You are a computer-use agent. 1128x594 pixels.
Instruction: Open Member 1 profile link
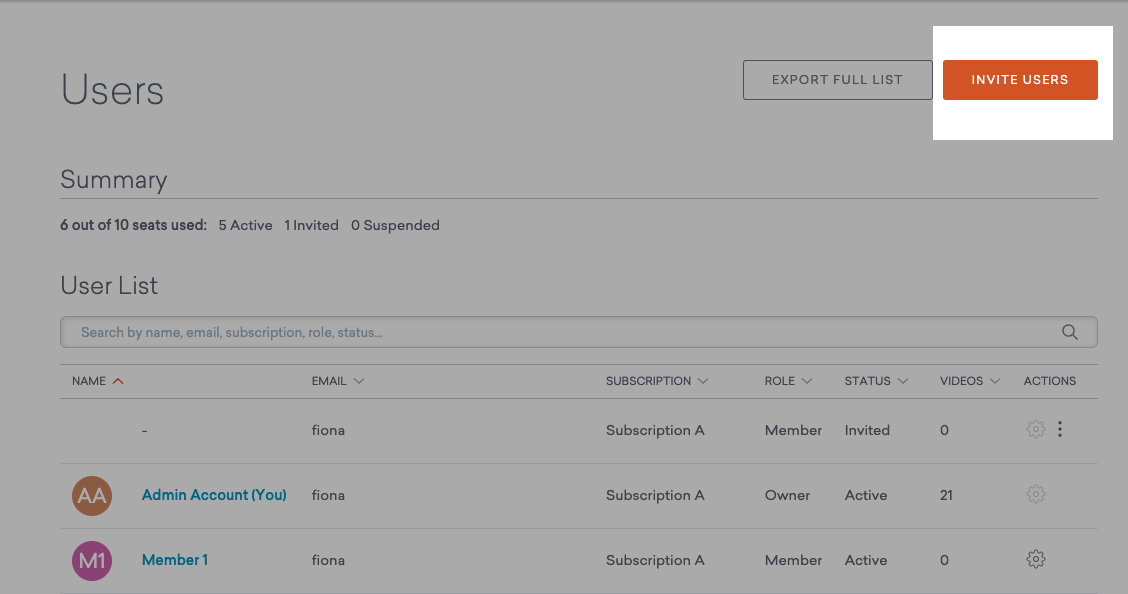pyautogui.click(x=175, y=560)
